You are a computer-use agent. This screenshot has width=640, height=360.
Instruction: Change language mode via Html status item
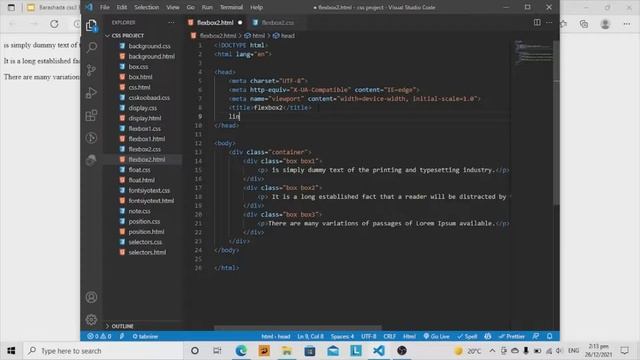pos(409,336)
